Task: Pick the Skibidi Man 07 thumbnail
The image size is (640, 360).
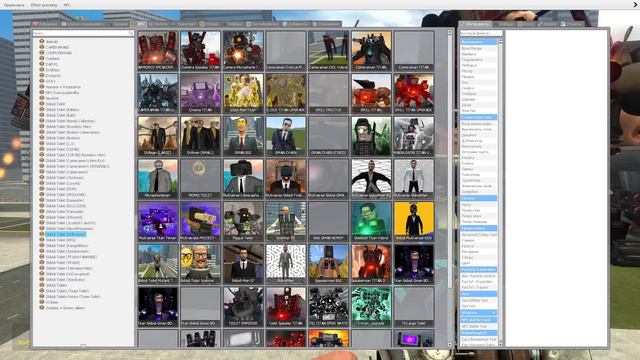Action: coord(243,264)
